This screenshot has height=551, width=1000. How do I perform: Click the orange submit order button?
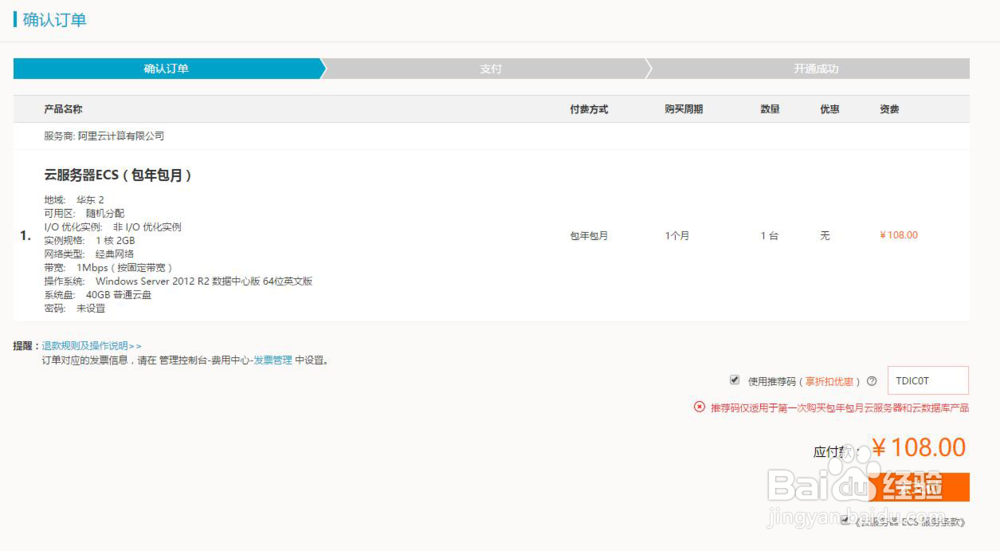[920, 487]
